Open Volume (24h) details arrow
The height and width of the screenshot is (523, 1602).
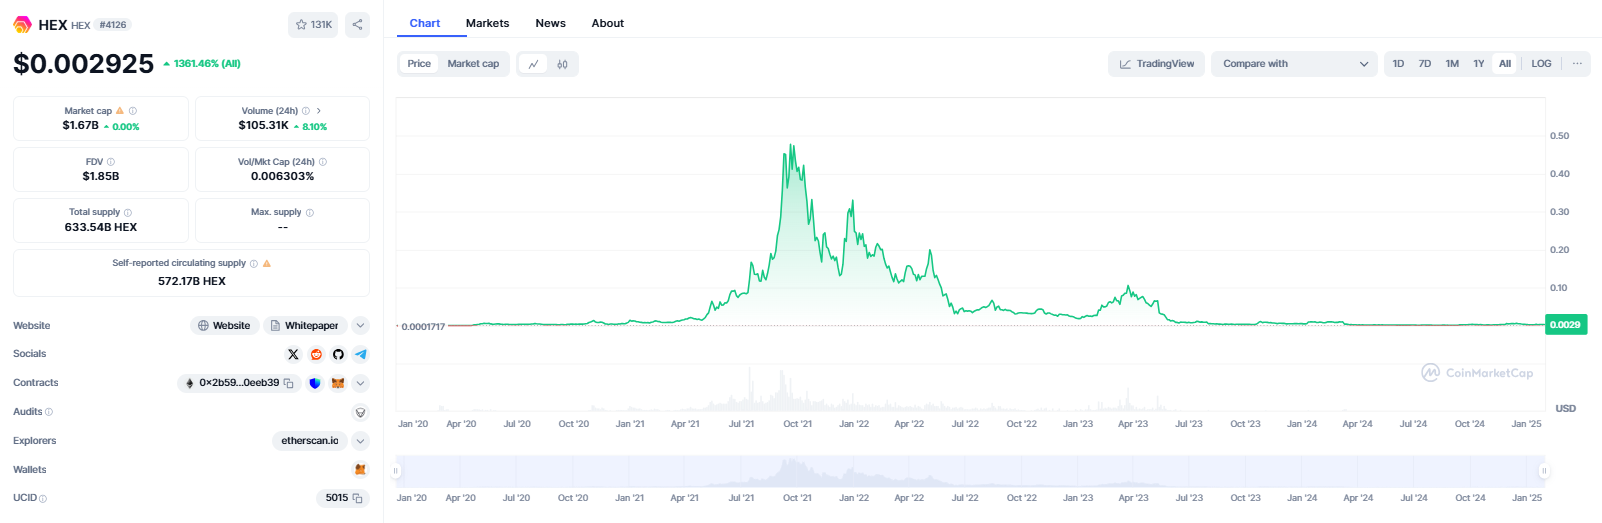pyautogui.click(x=319, y=111)
